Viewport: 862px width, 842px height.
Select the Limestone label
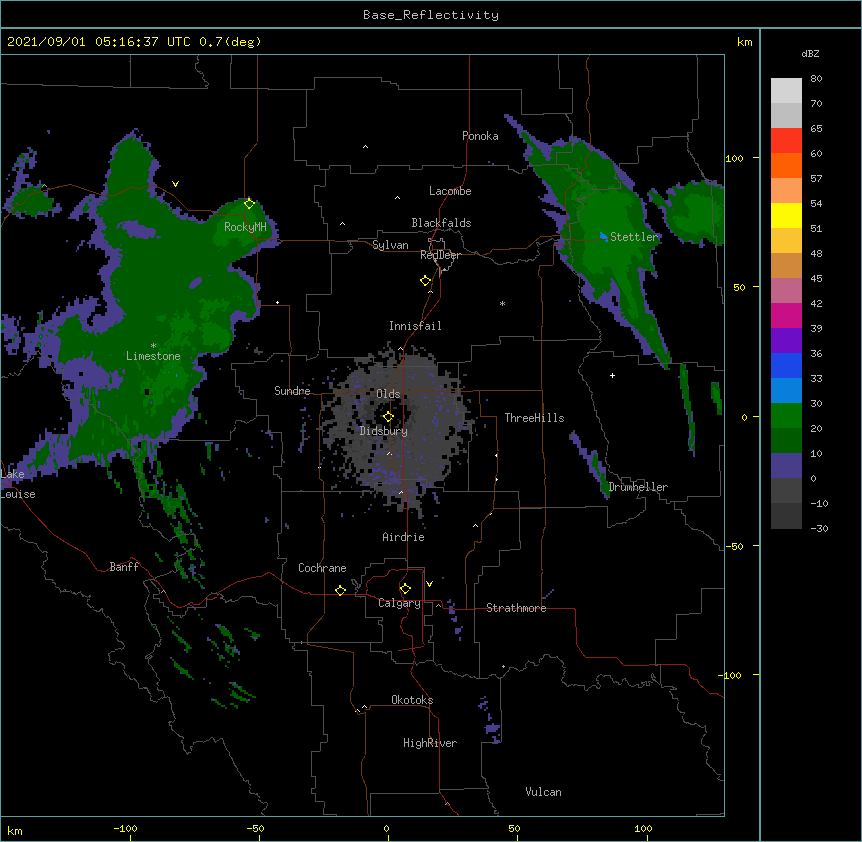click(153, 356)
